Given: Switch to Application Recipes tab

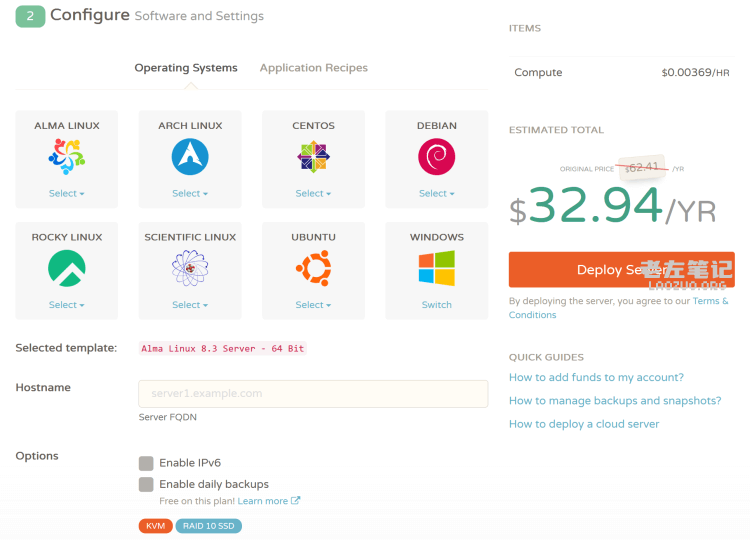Looking at the screenshot, I should coord(313,68).
